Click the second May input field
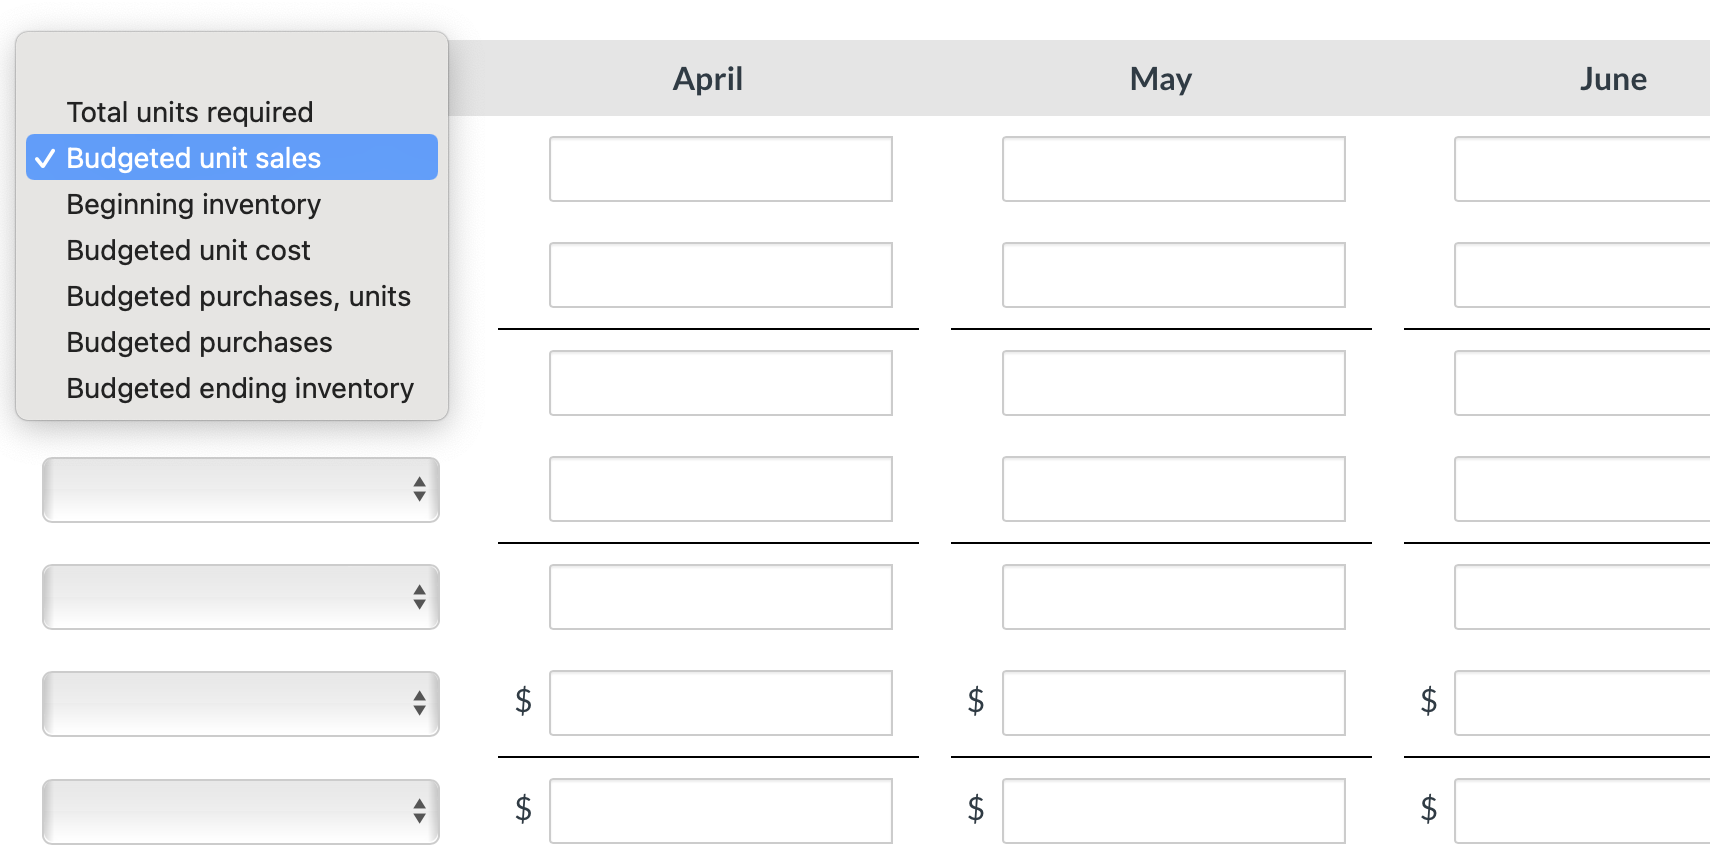Viewport: 1710px width, 858px height. (1173, 275)
